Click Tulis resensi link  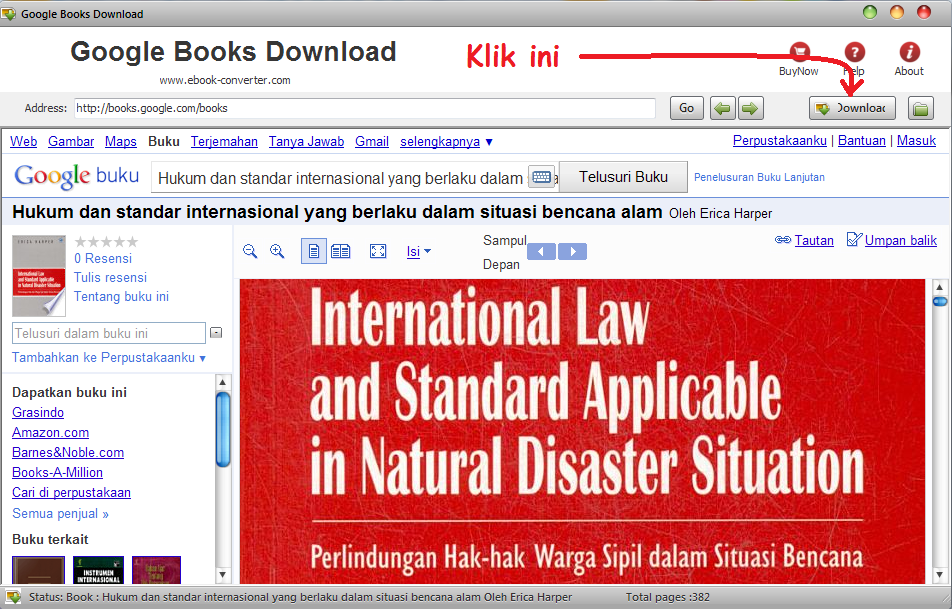pos(110,277)
